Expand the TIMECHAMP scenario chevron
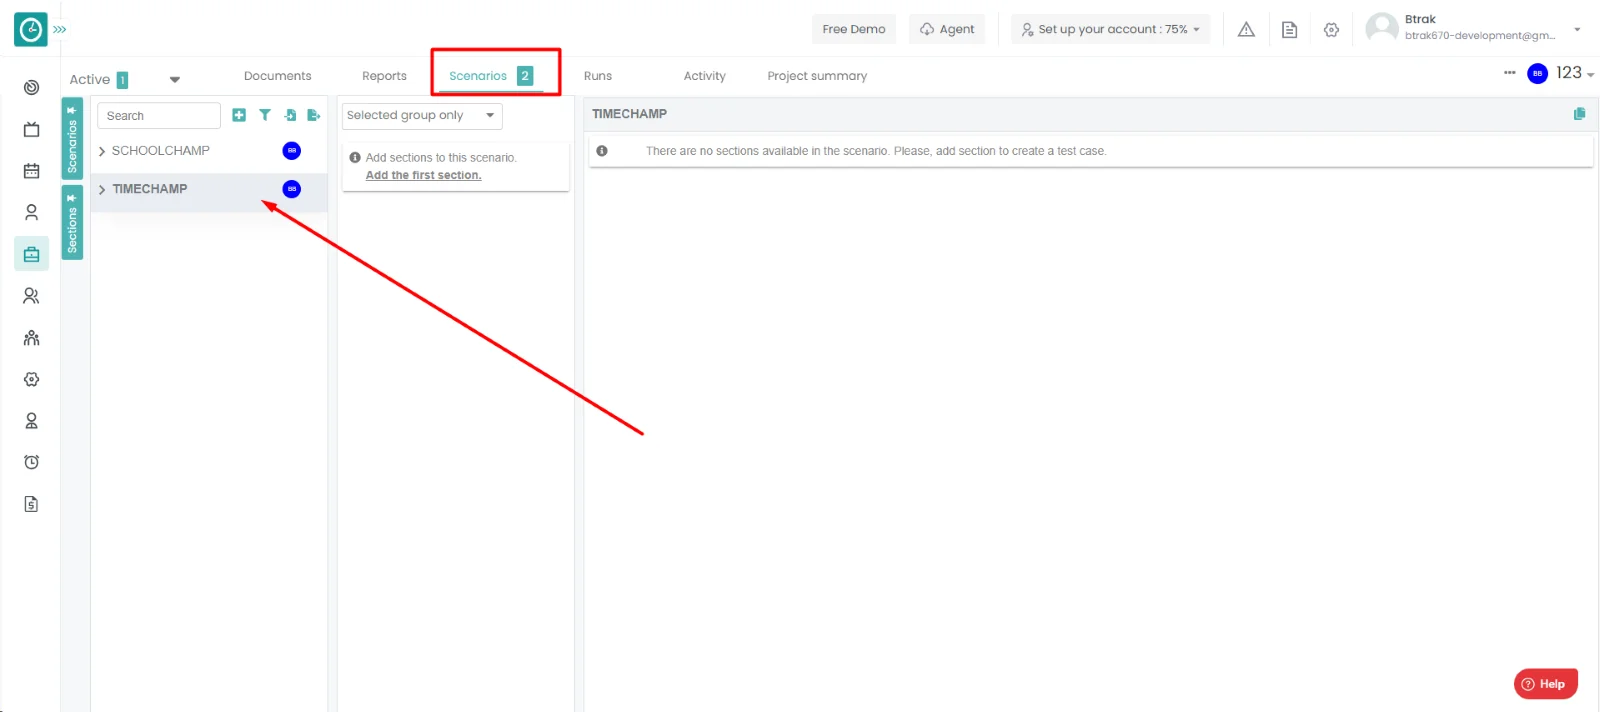This screenshot has width=1600, height=712. click(x=102, y=189)
